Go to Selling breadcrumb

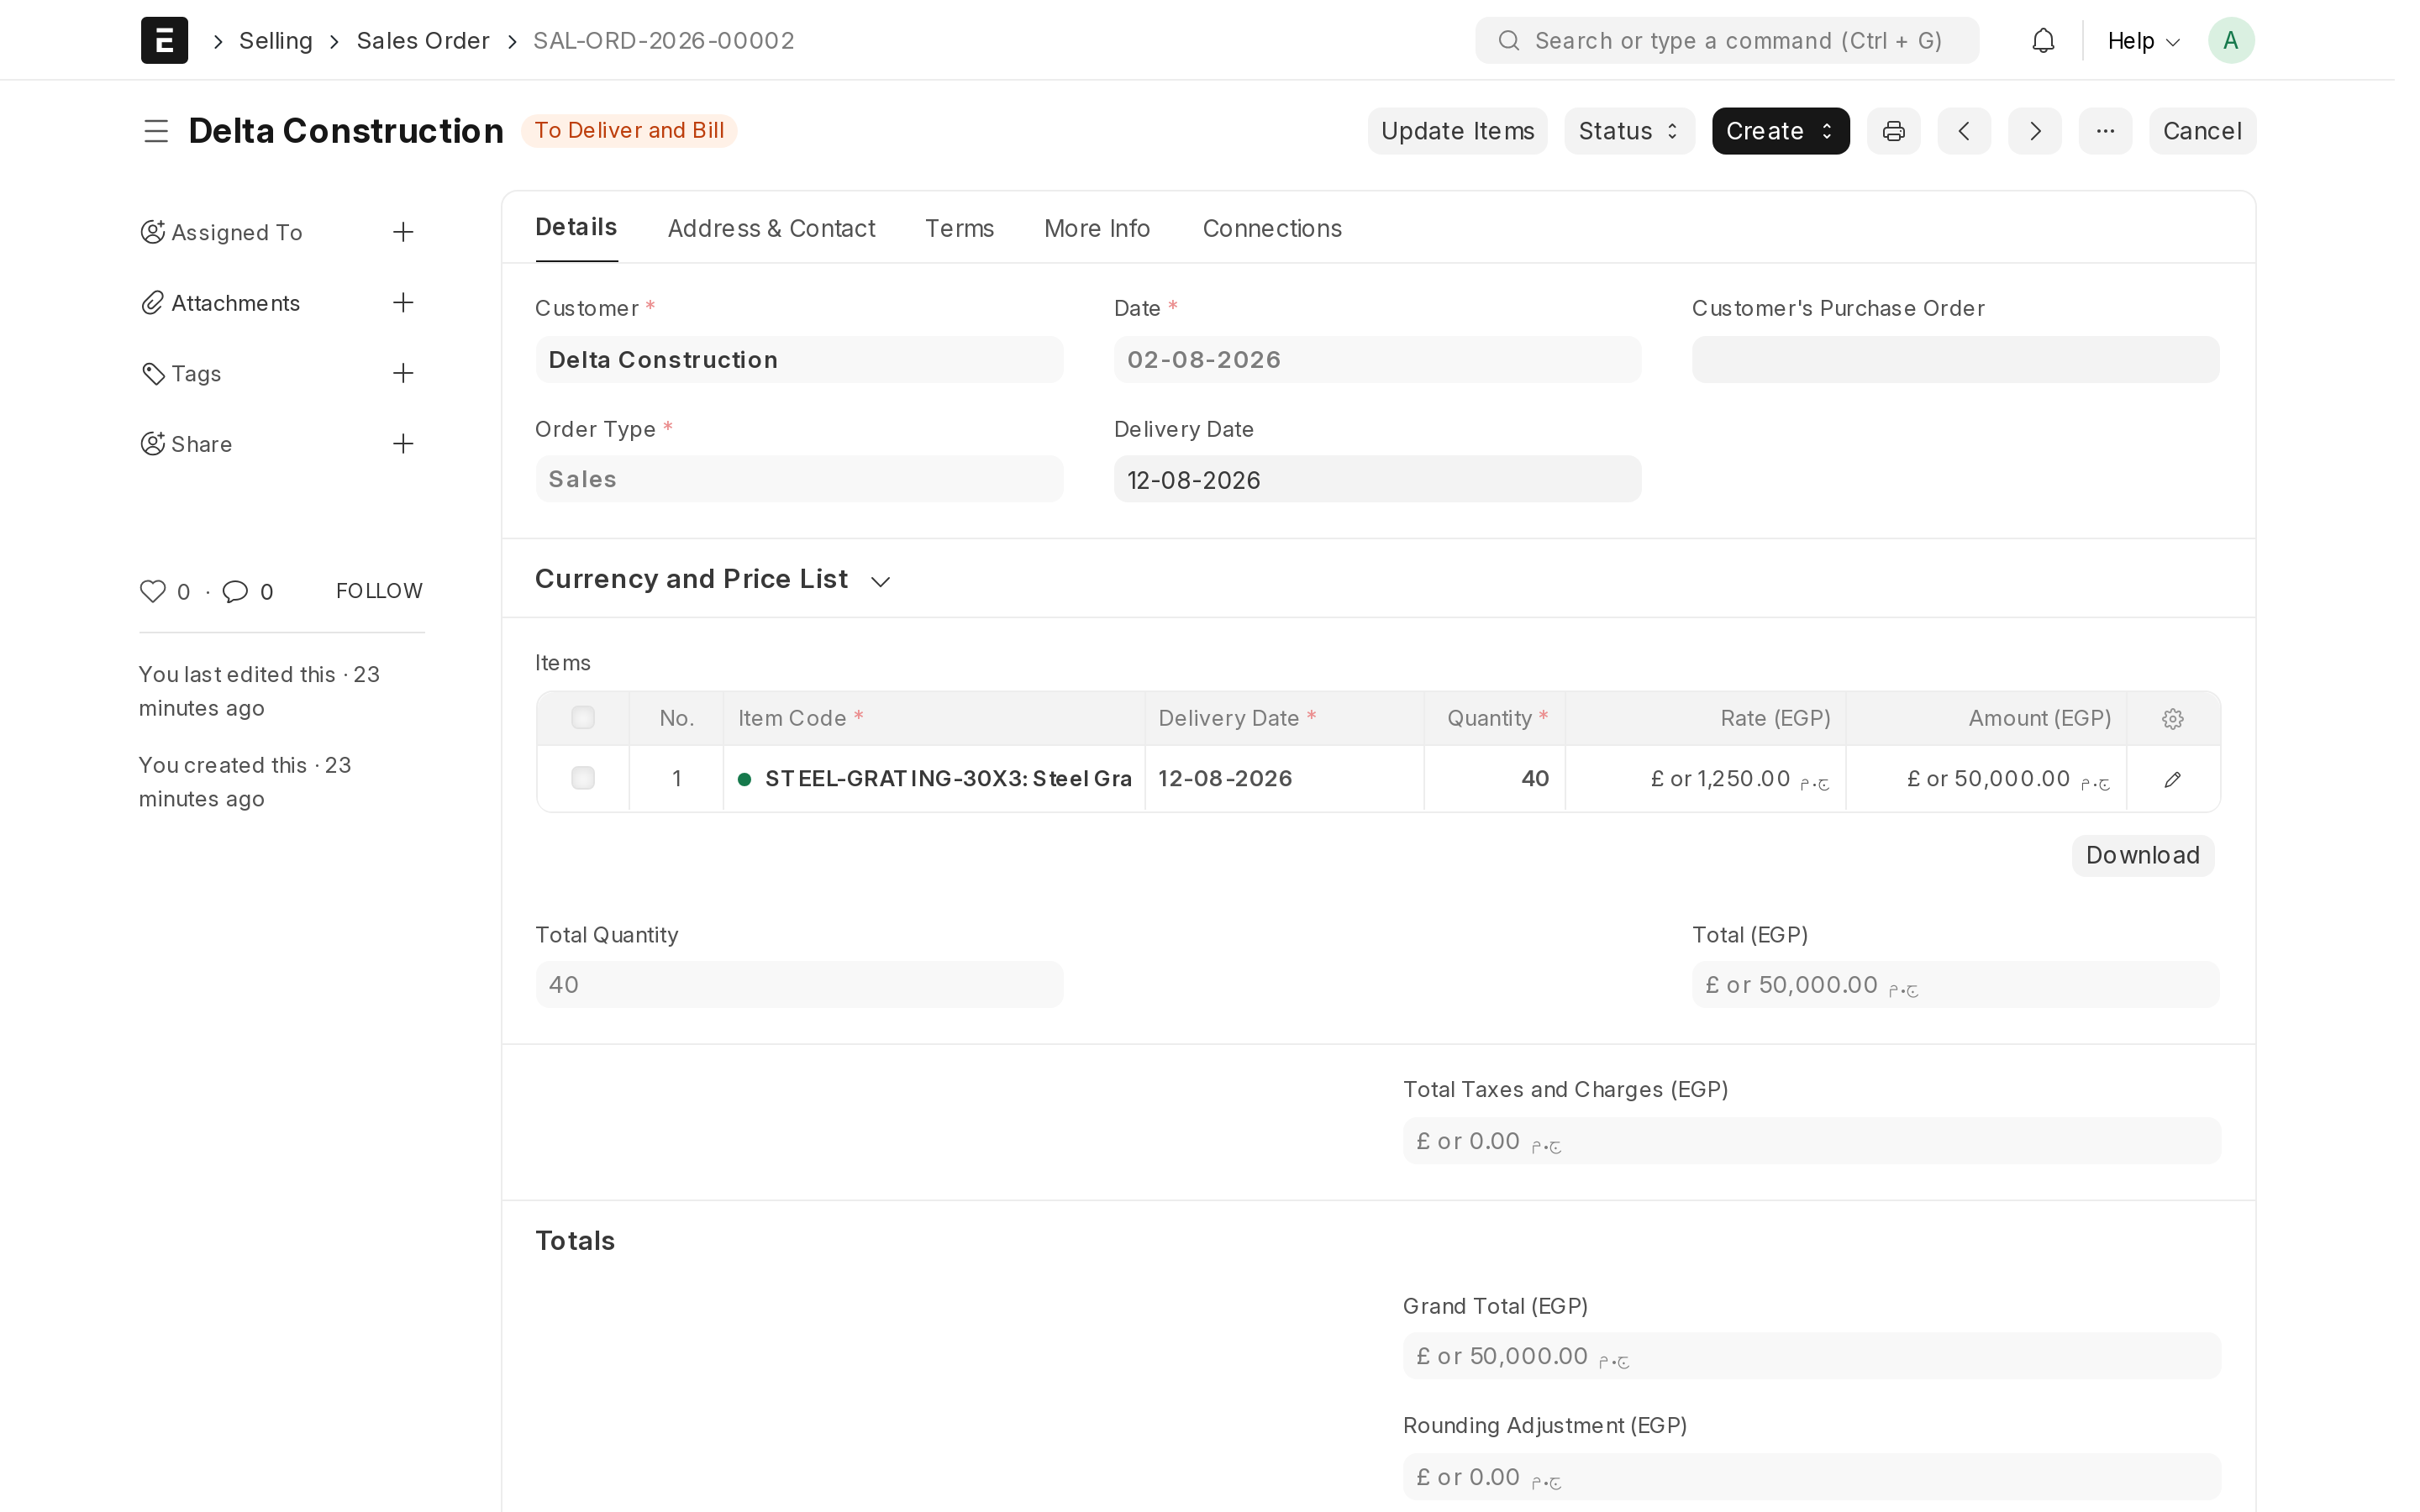click(x=275, y=41)
